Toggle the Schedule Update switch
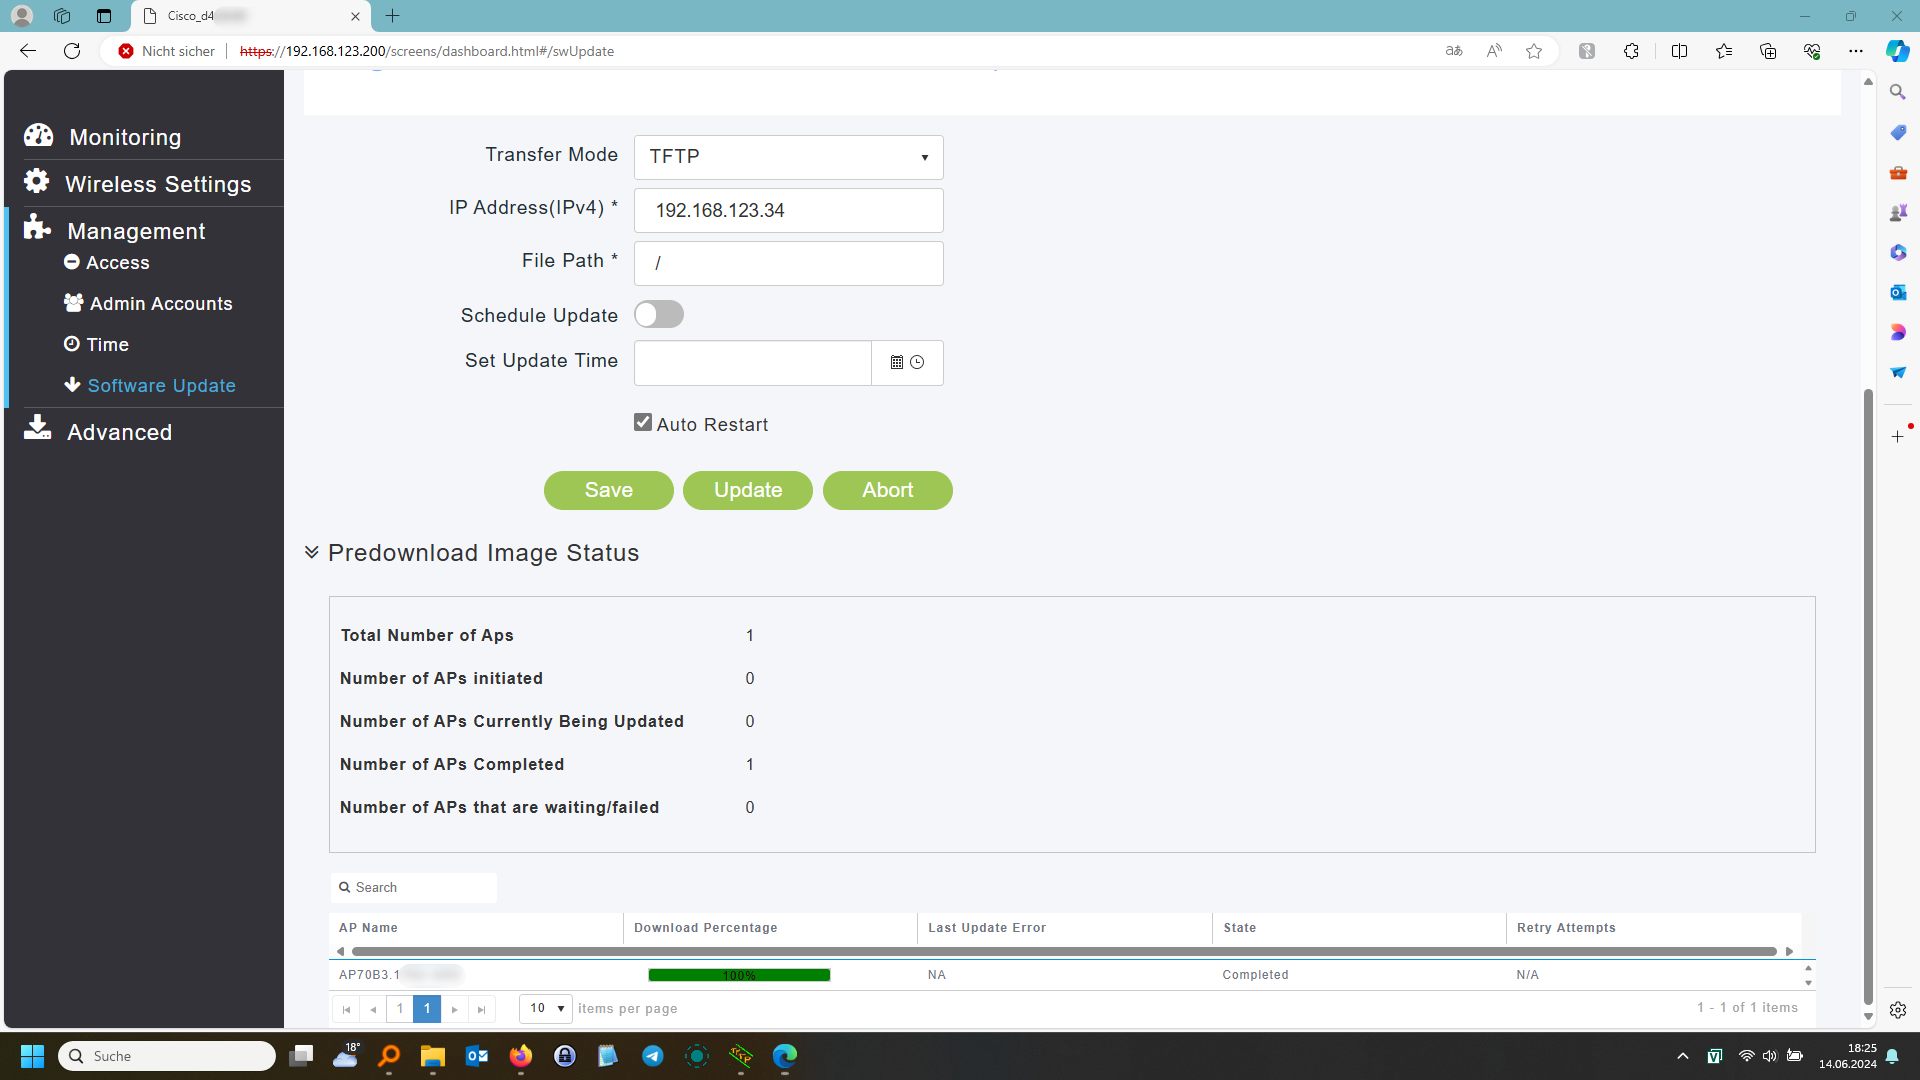Image resolution: width=1920 pixels, height=1080 pixels. click(x=659, y=315)
